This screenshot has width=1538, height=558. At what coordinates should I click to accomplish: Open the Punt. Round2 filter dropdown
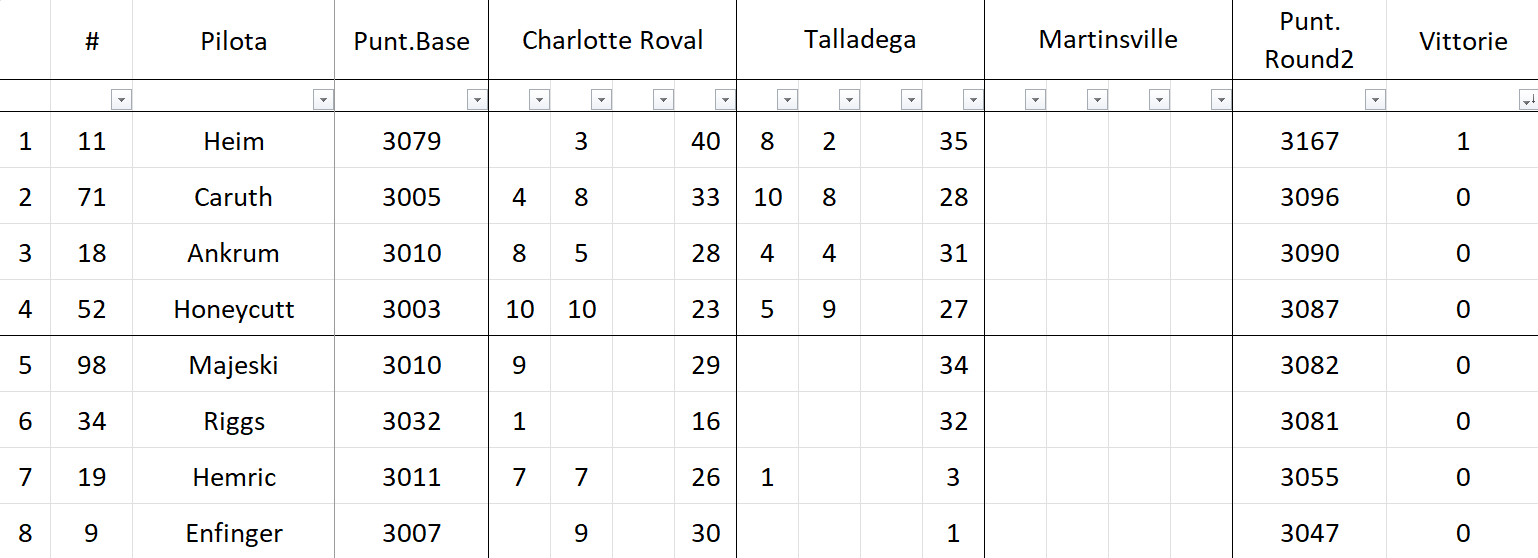[1375, 100]
